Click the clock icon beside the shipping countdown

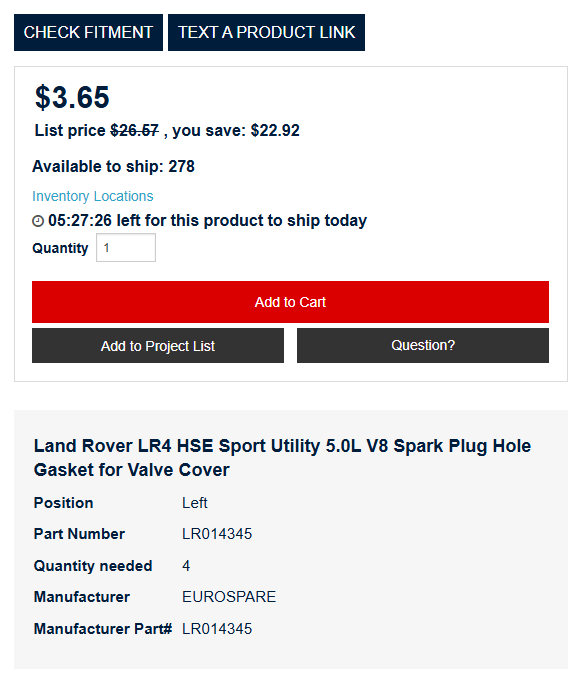click(x=38, y=221)
